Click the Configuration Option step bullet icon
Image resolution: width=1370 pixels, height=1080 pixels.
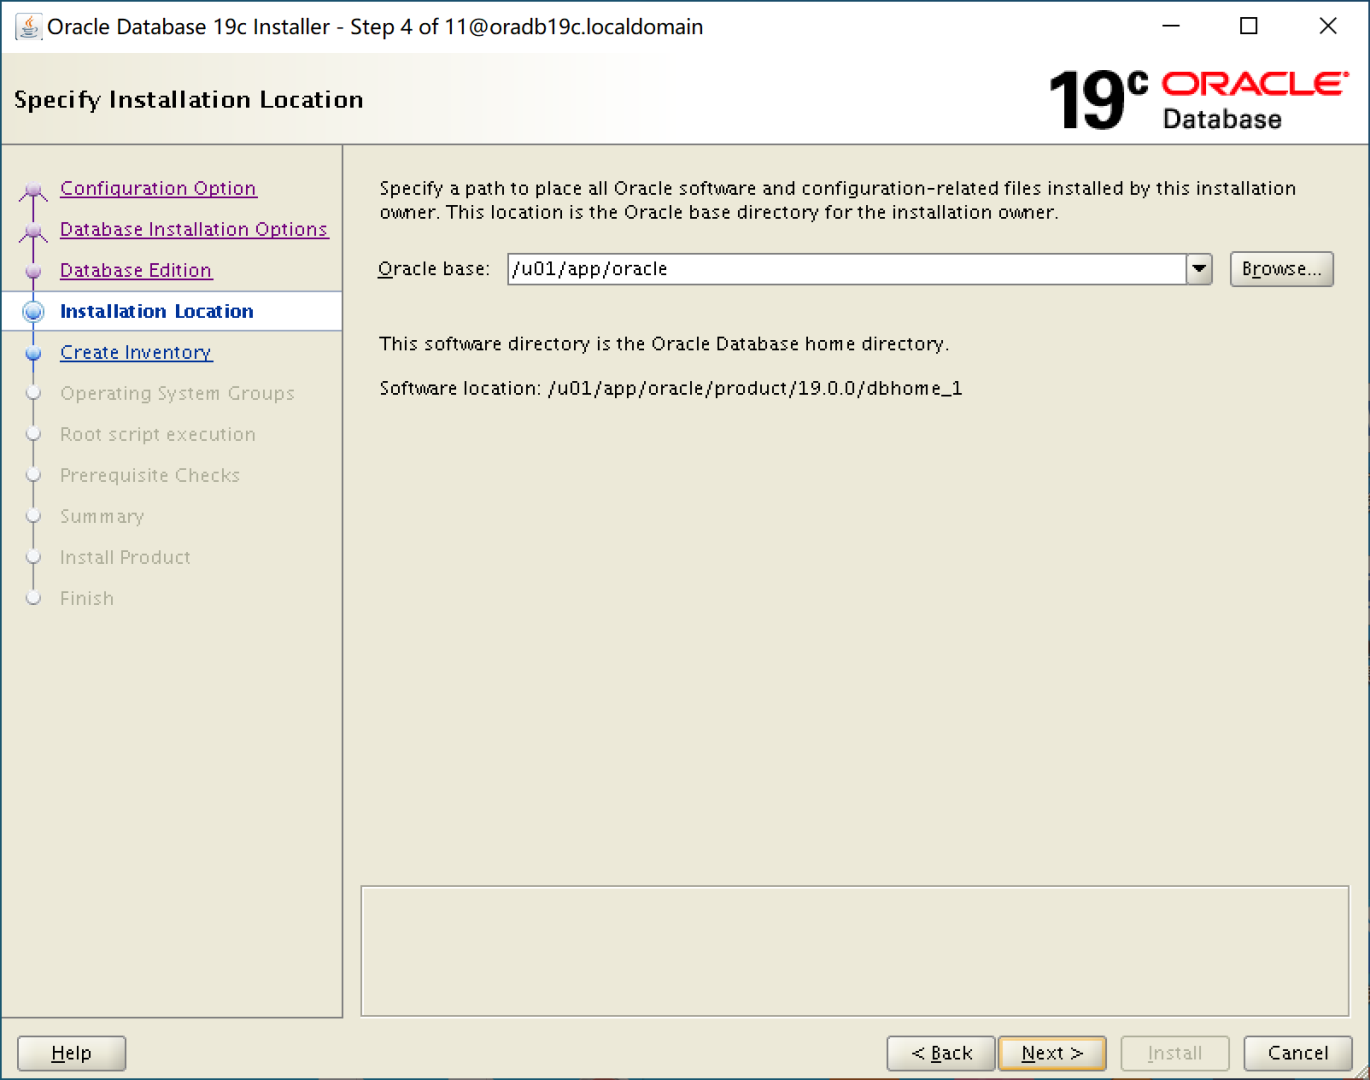click(33, 189)
